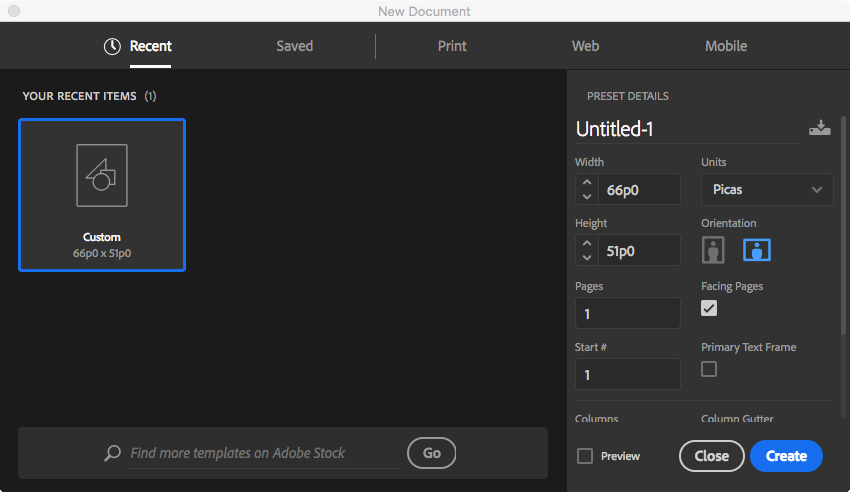Click the Width stepper up arrow
Screen dimensions: 850x492
(x=587, y=182)
